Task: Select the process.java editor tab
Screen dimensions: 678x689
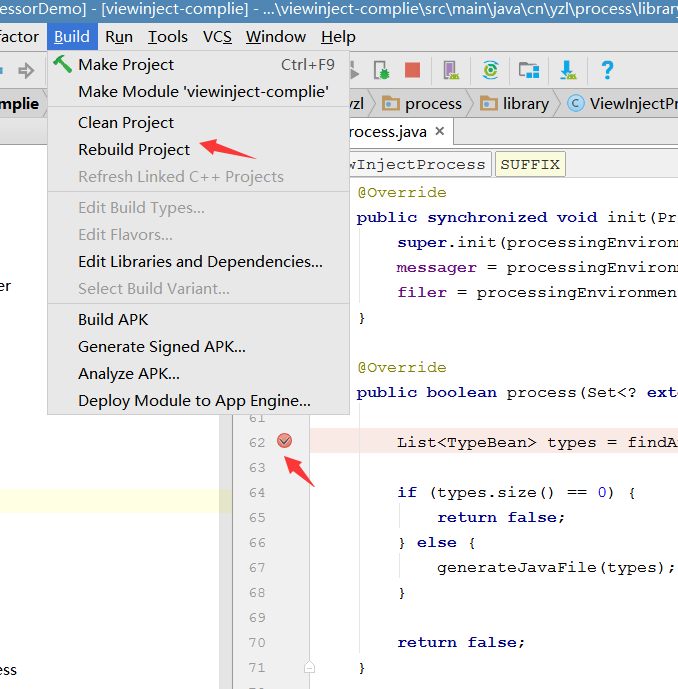Action: (388, 132)
